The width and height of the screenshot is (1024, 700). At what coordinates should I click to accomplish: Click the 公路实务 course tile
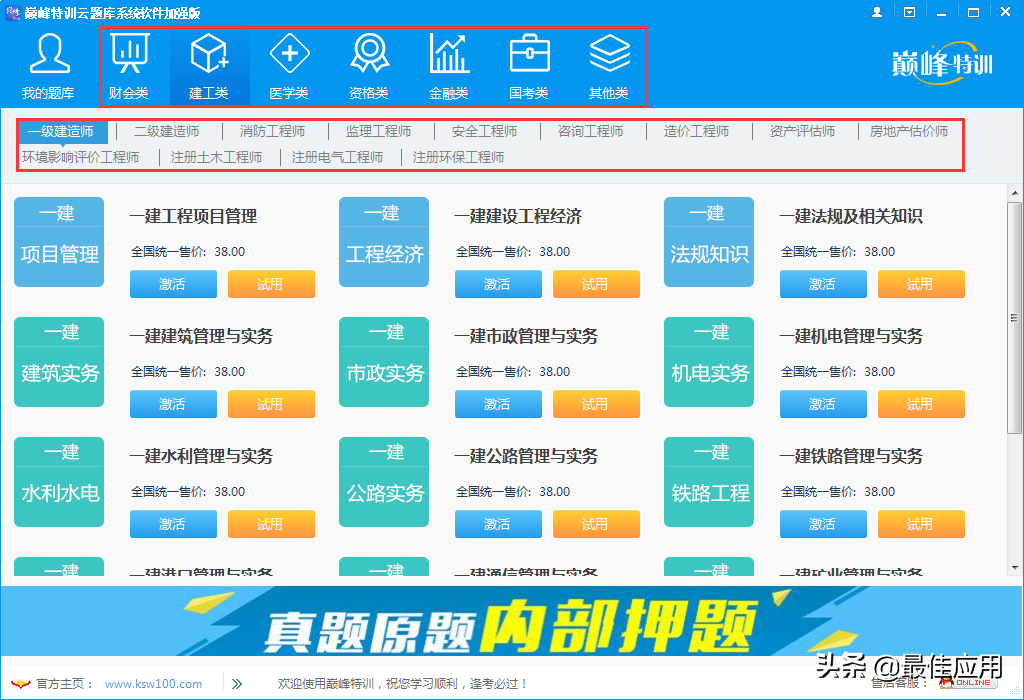(x=384, y=482)
